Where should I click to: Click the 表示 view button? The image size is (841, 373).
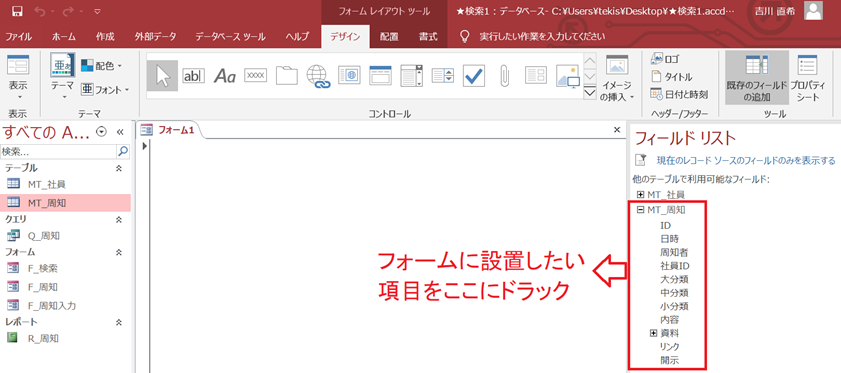(18, 78)
